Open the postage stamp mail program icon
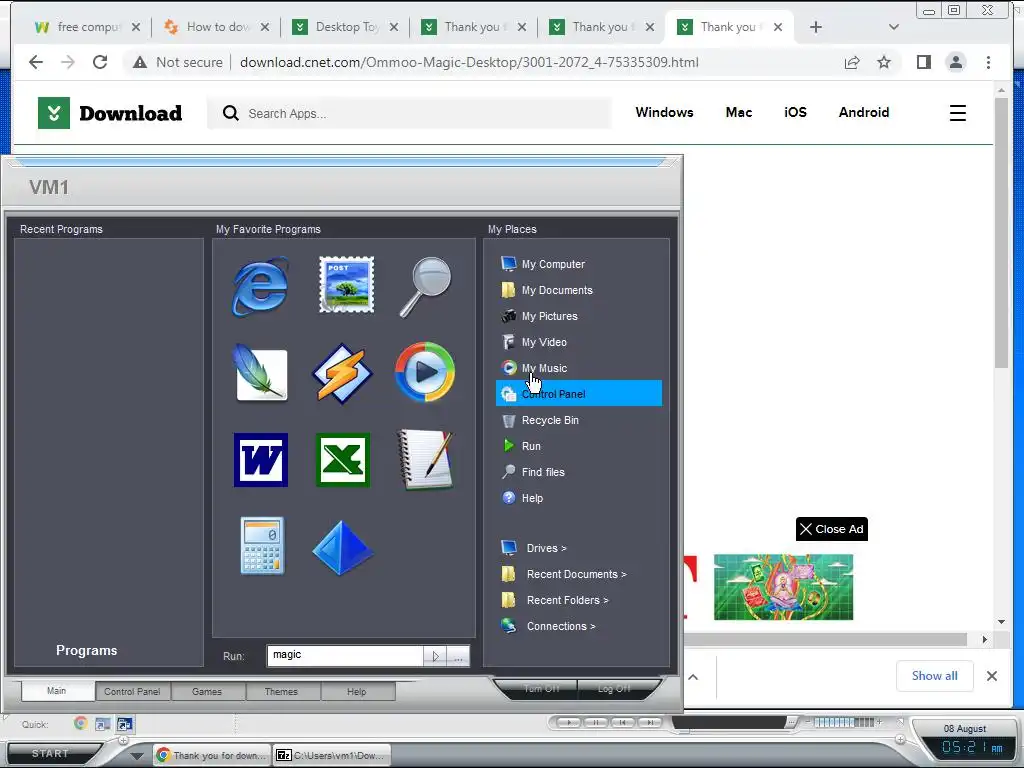 (x=346, y=285)
